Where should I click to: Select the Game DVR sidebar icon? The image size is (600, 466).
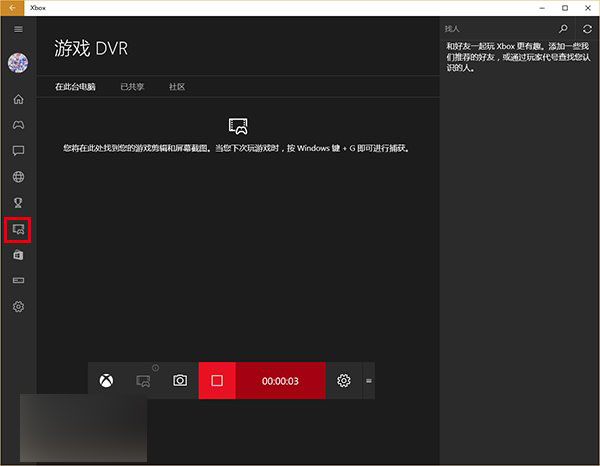point(18,230)
